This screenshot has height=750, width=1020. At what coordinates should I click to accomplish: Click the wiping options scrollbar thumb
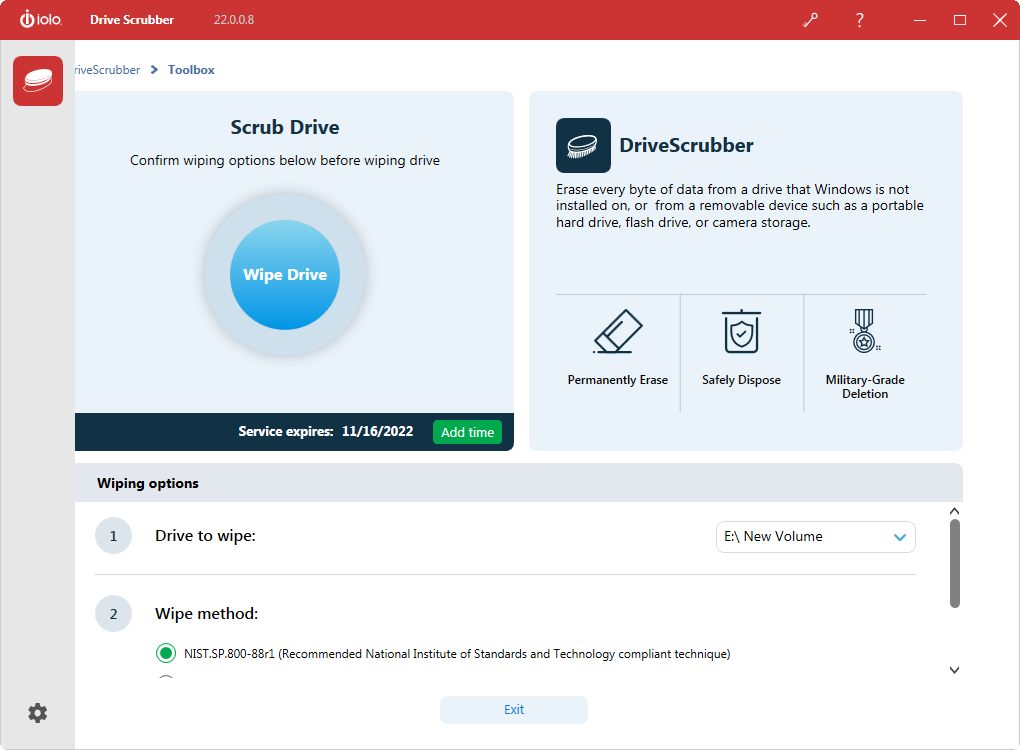954,563
